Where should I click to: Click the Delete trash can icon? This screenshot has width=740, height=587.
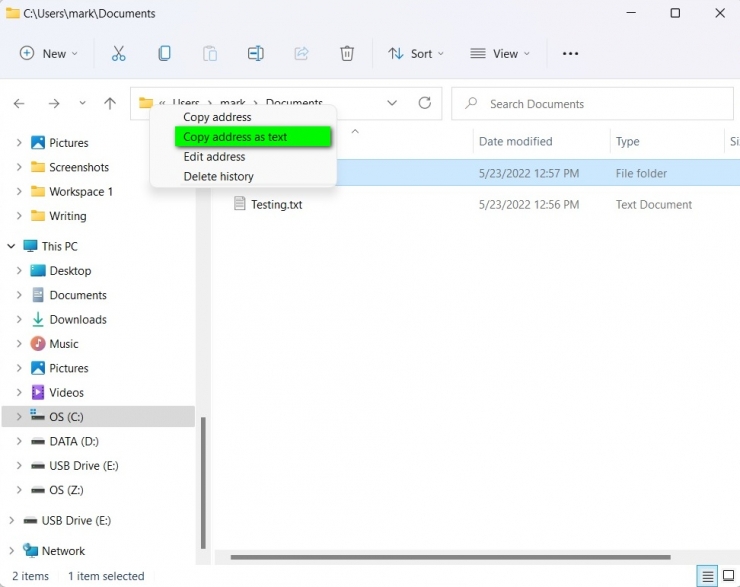tap(346, 53)
